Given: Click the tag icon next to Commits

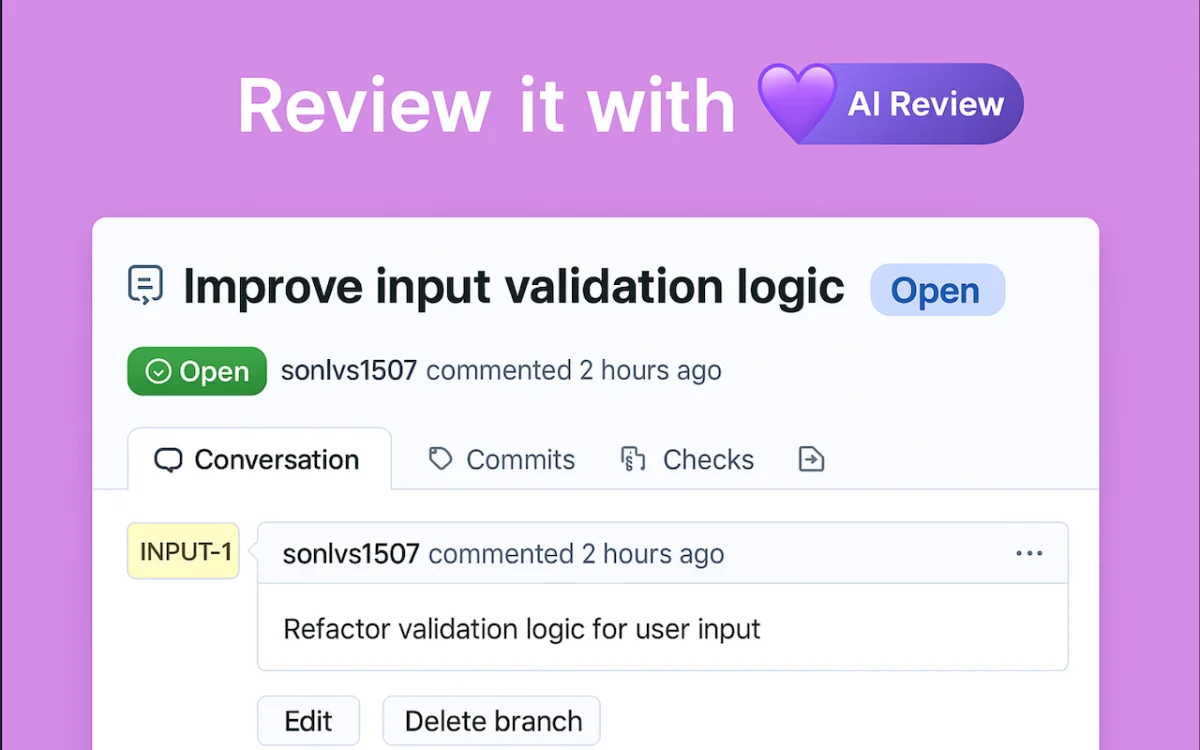Looking at the screenshot, I should (x=440, y=458).
